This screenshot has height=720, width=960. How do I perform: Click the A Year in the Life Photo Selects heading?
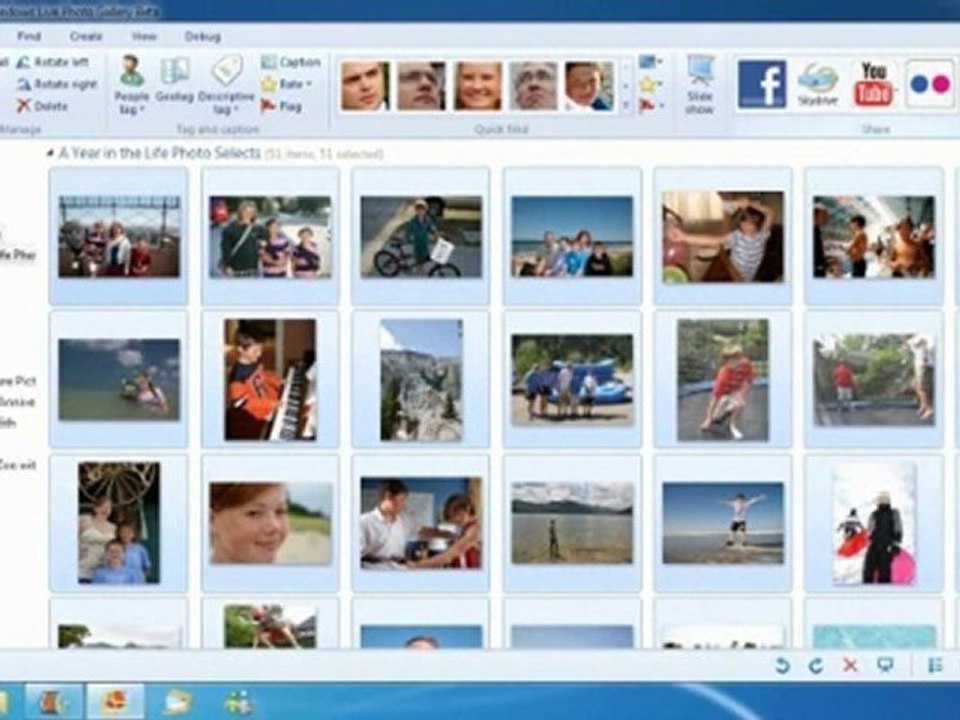click(x=160, y=152)
